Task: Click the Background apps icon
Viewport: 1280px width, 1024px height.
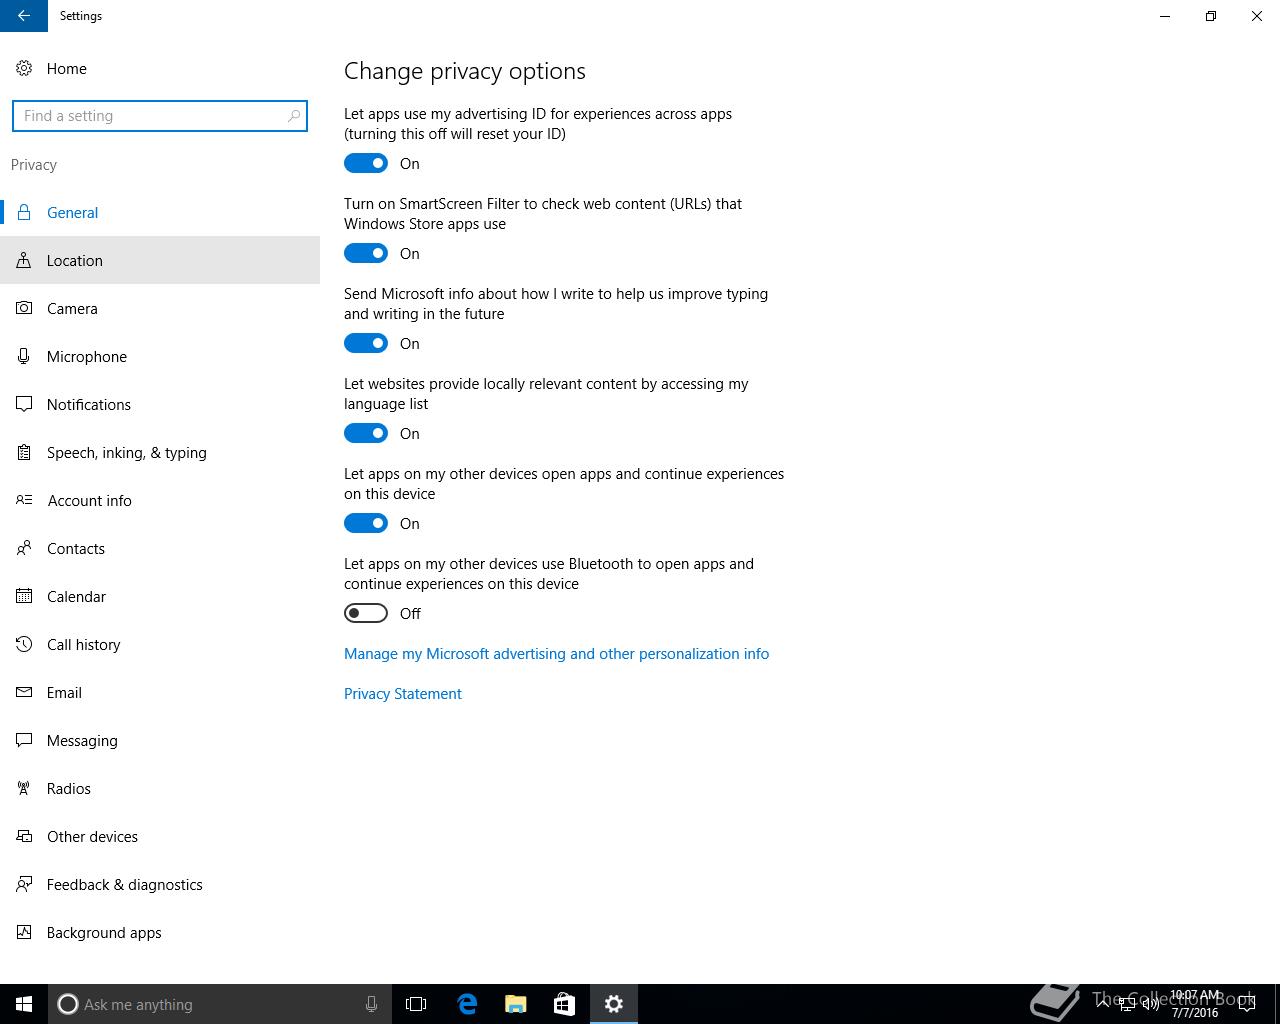Action: point(24,932)
